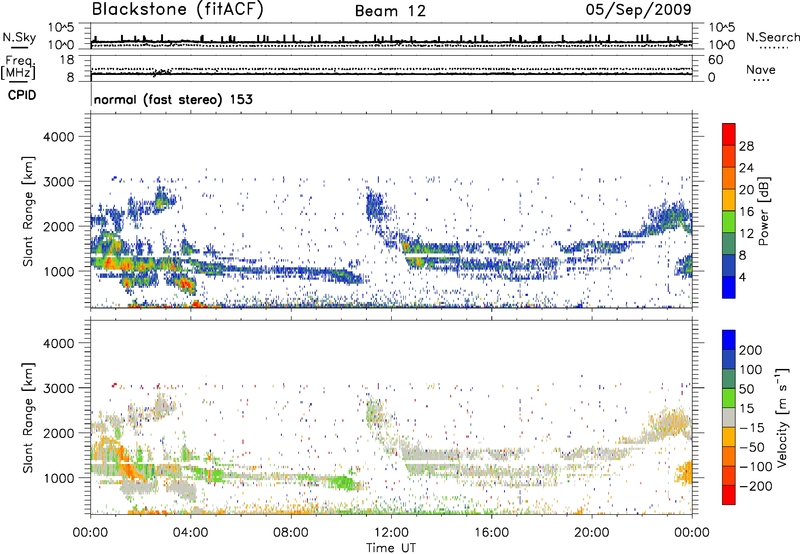Click the date '05/Sep/2009'

638,10
